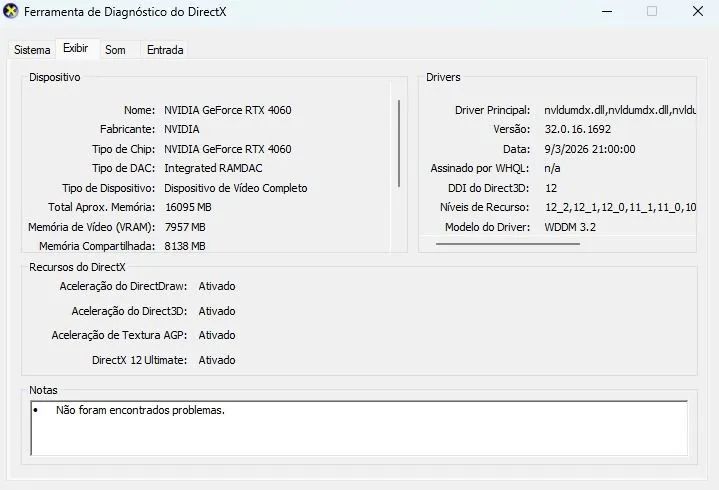Minimize the DirectX diagnostic window
The width and height of the screenshot is (719, 490).
pyautogui.click(x=607, y=11)
